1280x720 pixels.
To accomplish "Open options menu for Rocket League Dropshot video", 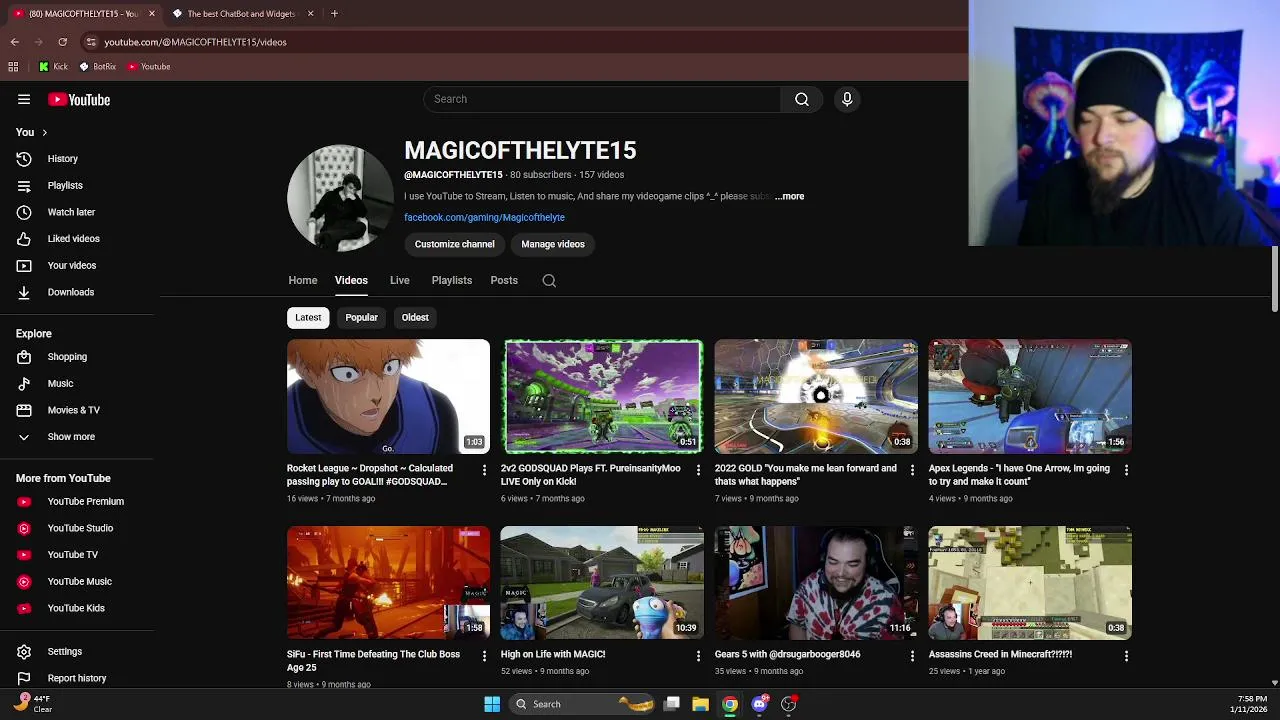I will pyautogui.click(x=484, y=470).
